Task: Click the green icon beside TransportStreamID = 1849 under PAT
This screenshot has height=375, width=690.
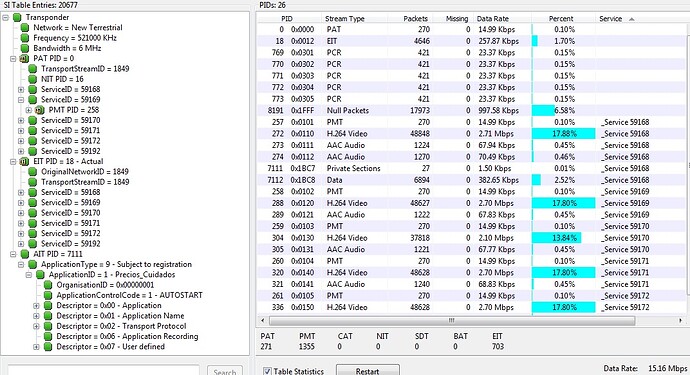Action: [33, 69]
